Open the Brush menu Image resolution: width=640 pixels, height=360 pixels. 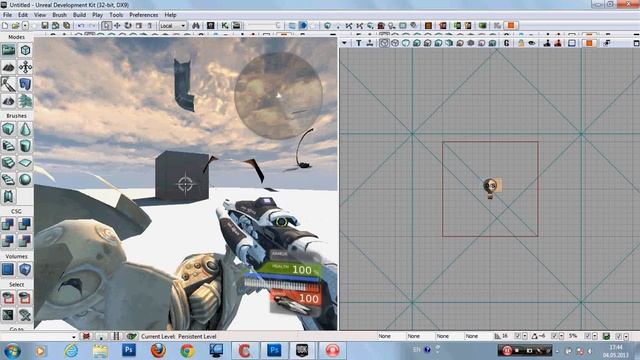coord(60,15)
